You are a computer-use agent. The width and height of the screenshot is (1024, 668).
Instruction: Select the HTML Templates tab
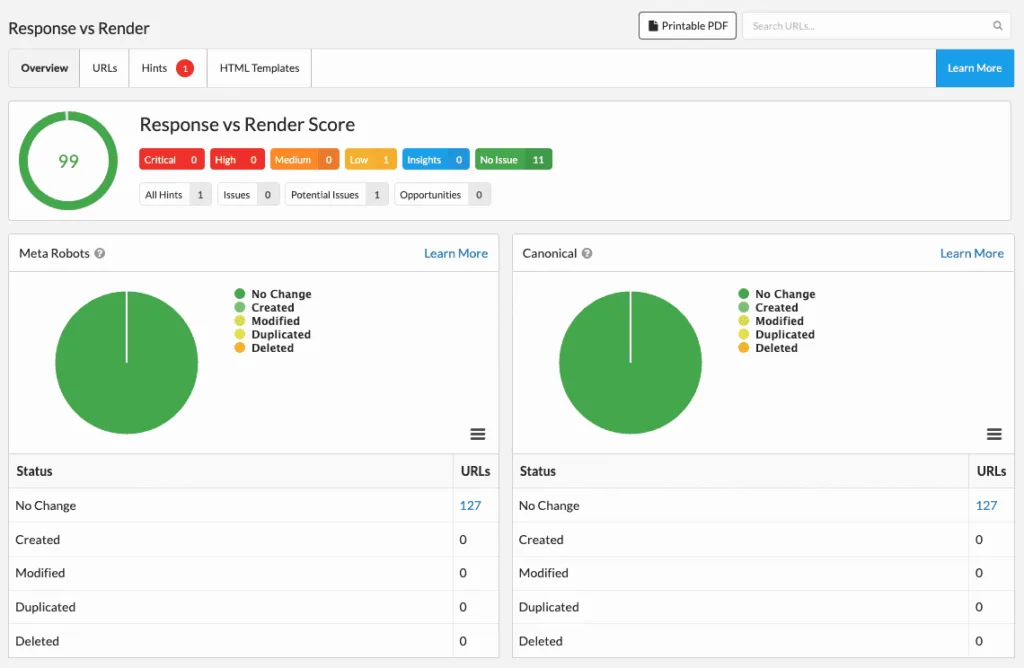point(258,67)
